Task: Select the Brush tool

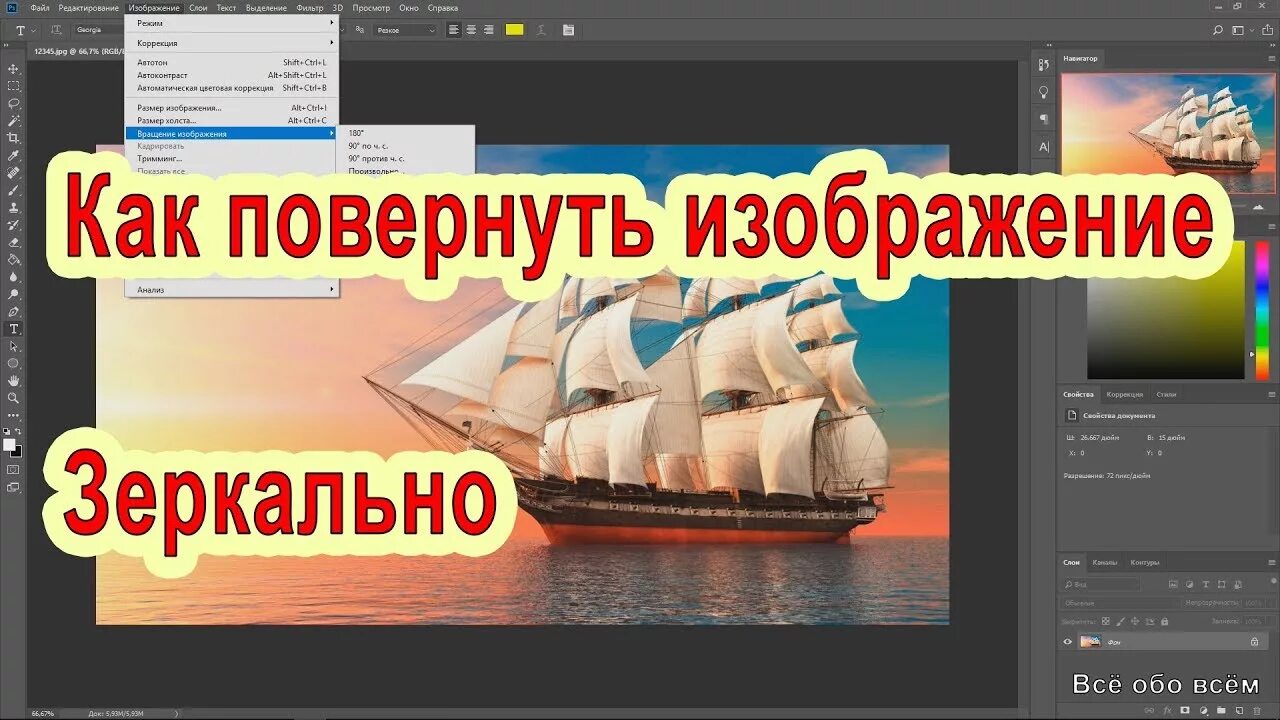Action: click(x=13, y=190)
